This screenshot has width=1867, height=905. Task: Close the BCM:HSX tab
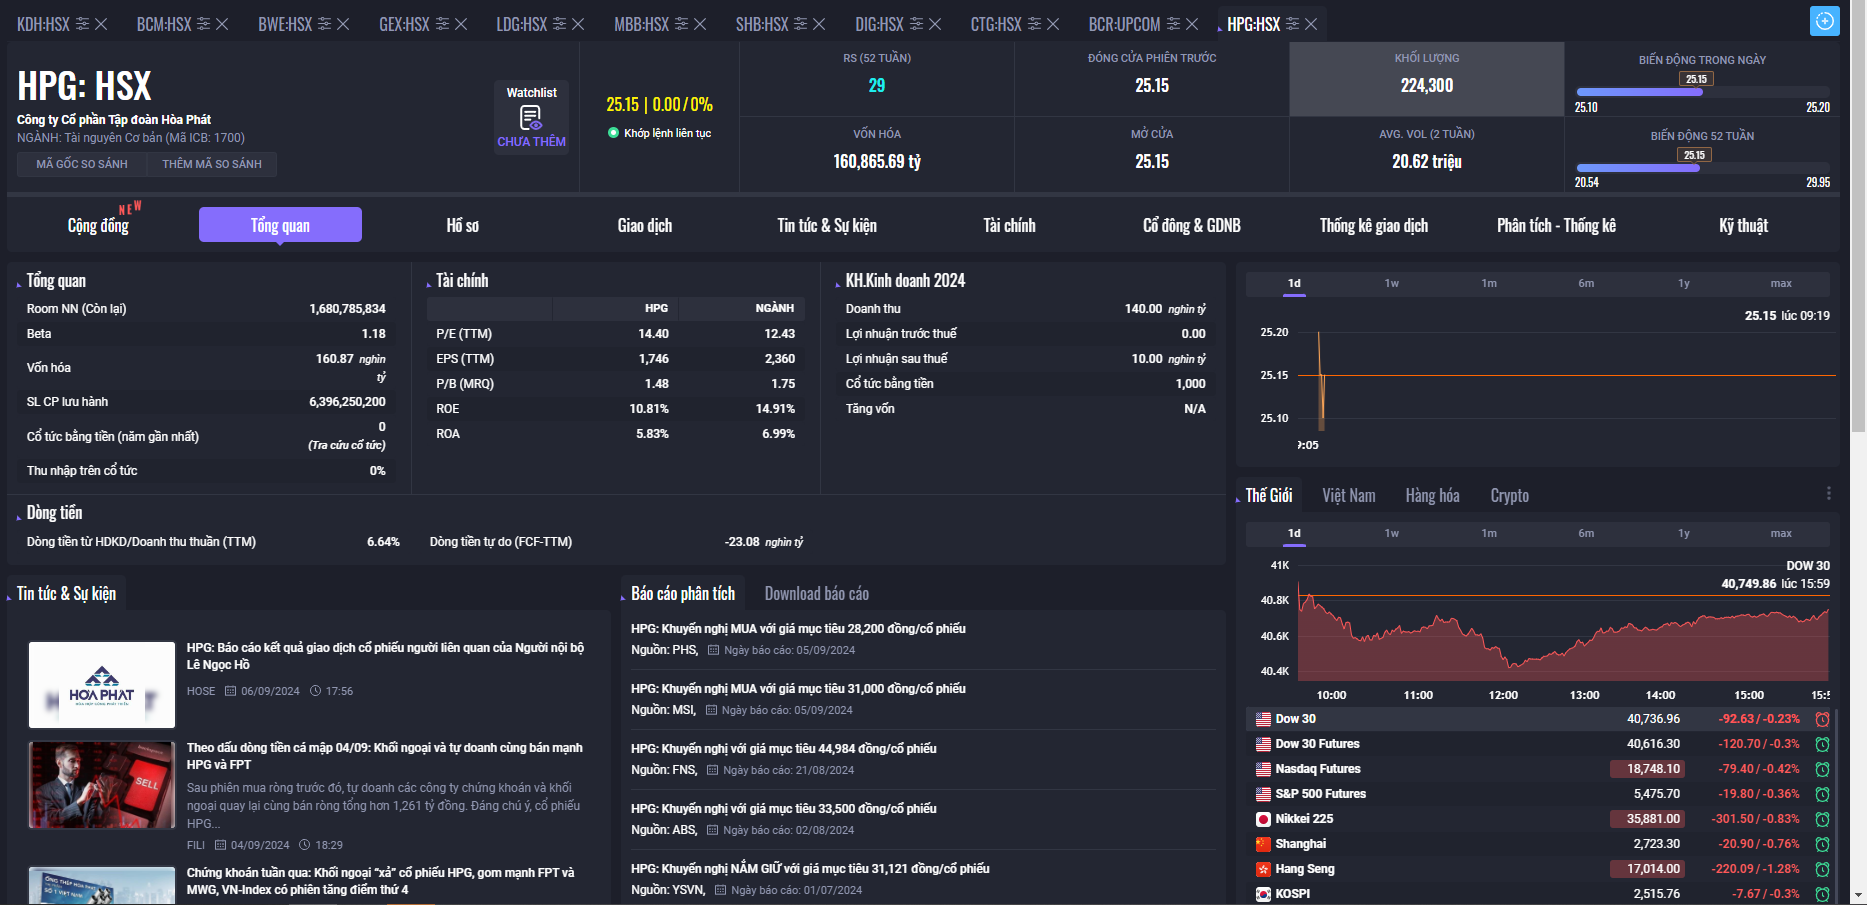pos(222,24)
